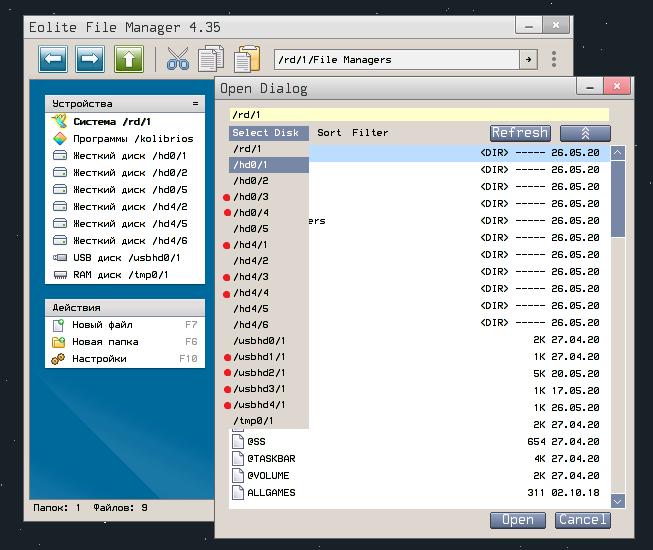Click scrollbar down arrow in file list
653x550 pixels.
point(617,500)
